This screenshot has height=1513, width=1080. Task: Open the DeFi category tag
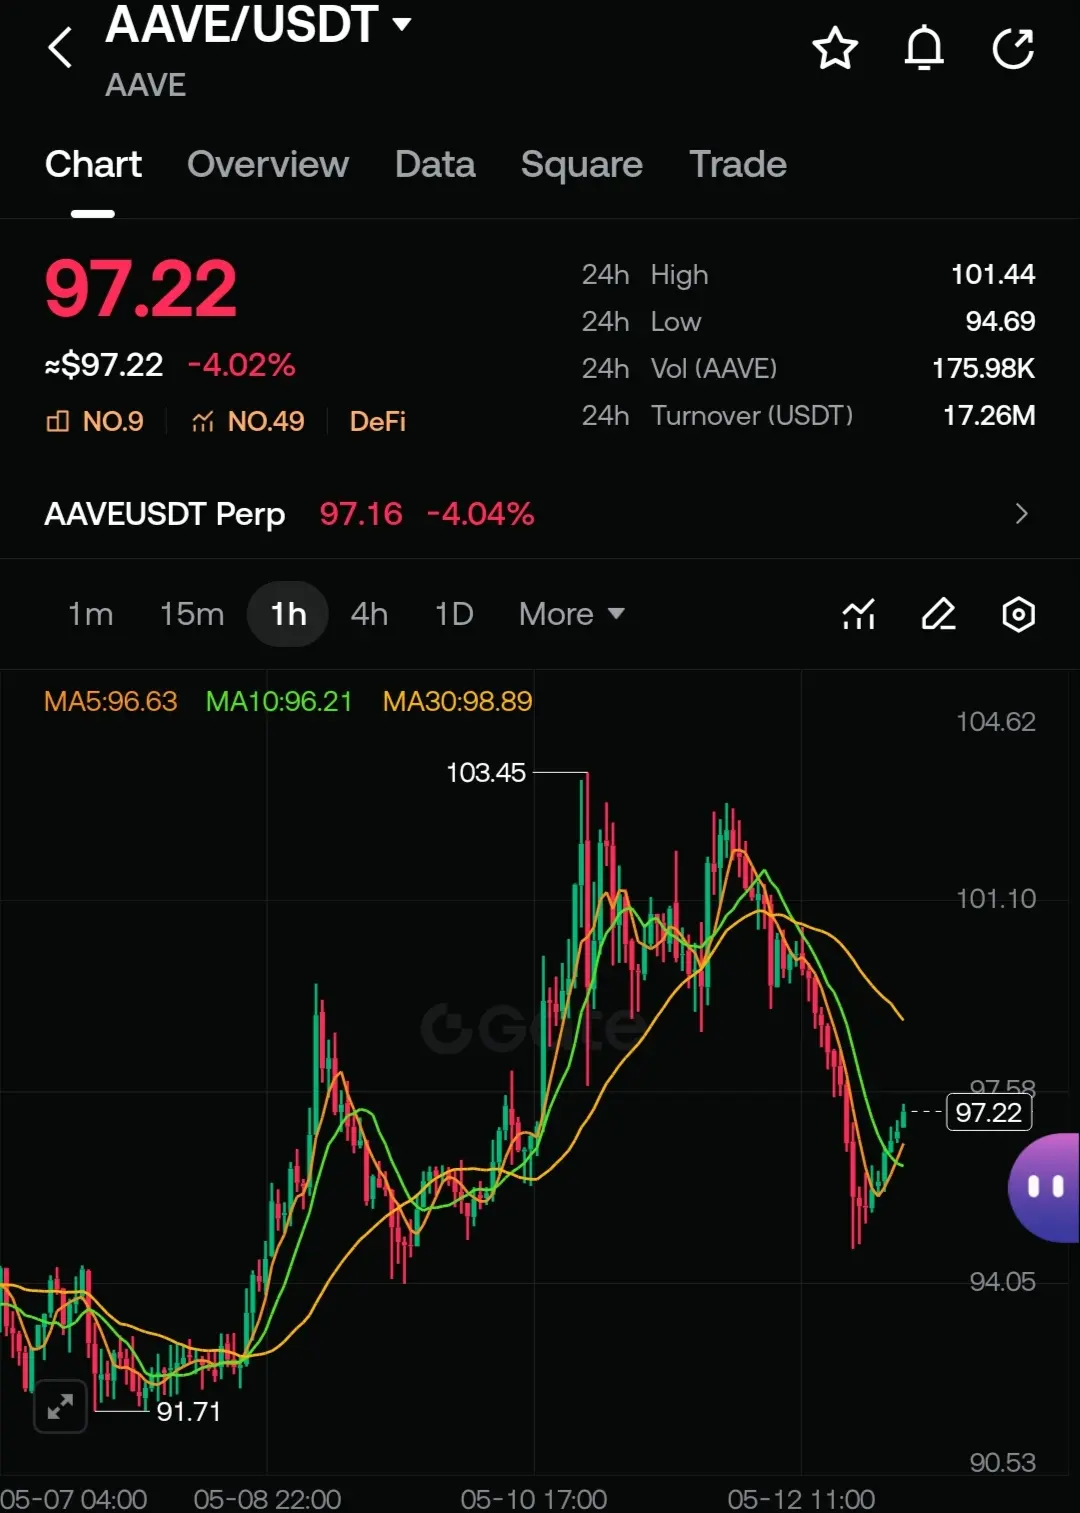378,421
